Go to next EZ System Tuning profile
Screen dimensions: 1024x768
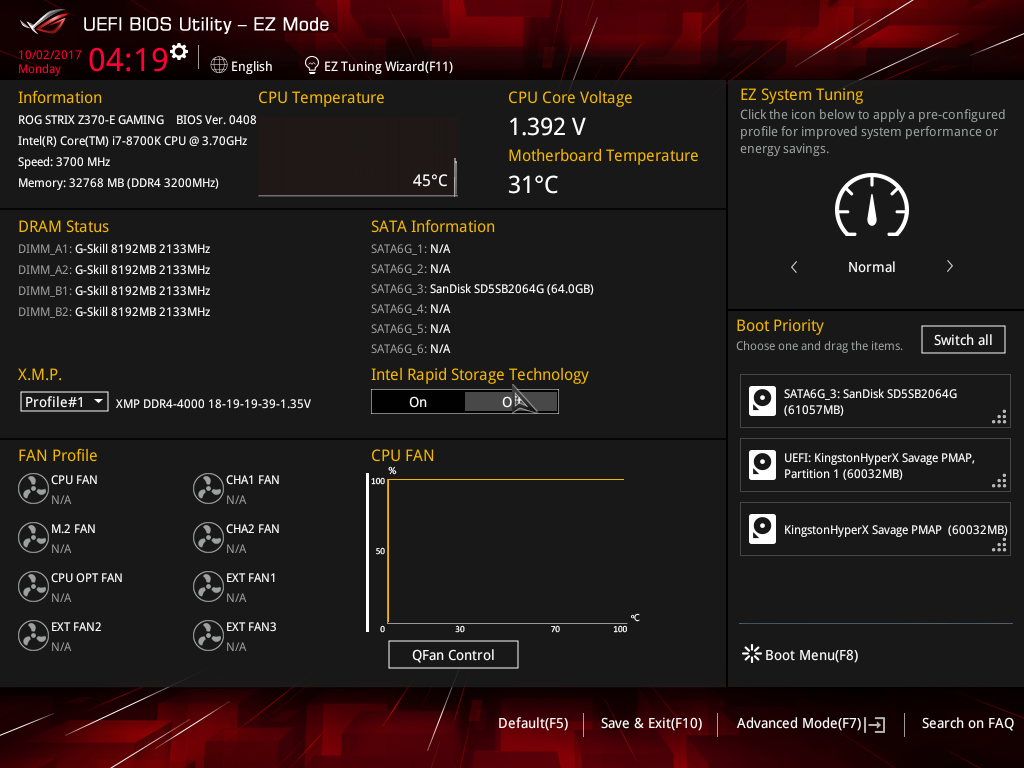coord(950,266)
